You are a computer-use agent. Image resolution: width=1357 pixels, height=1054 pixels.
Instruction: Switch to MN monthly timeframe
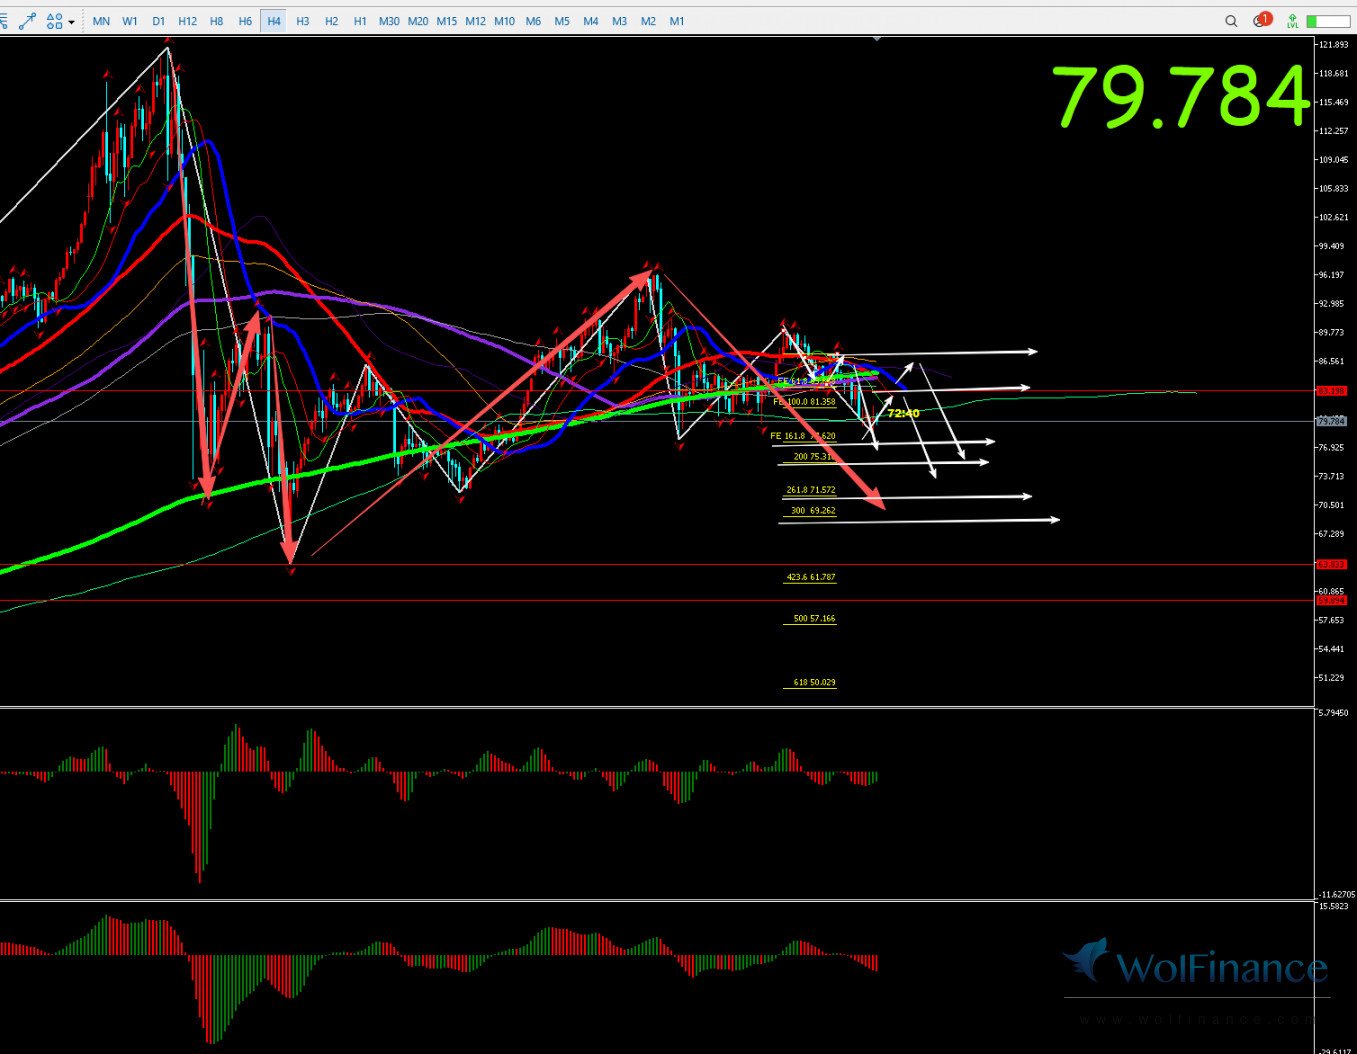(101, 21)
